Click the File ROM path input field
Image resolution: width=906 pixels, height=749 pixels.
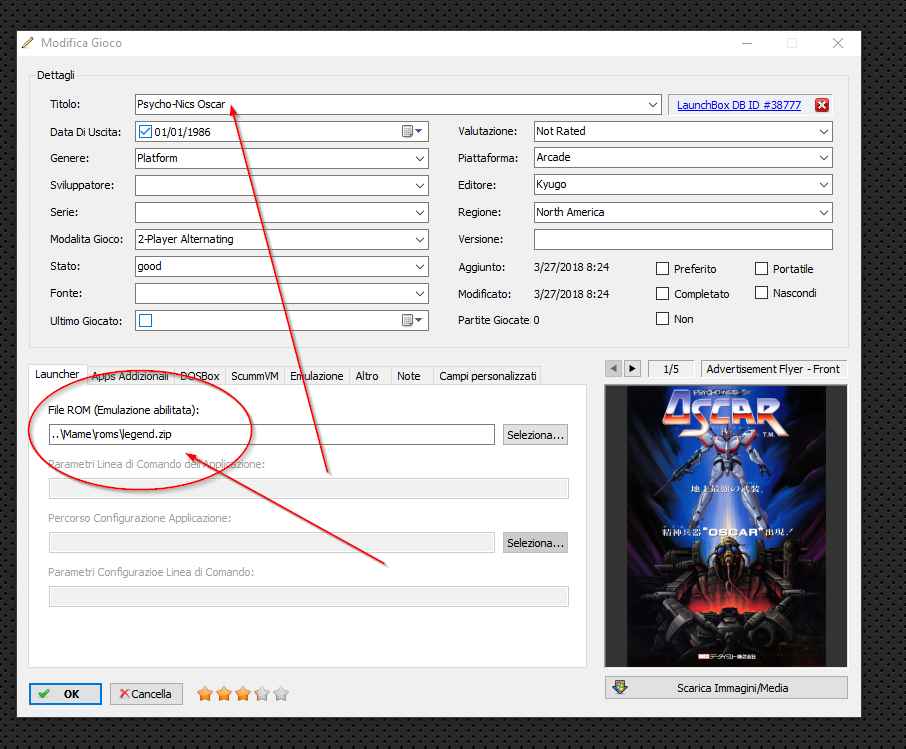272,435
